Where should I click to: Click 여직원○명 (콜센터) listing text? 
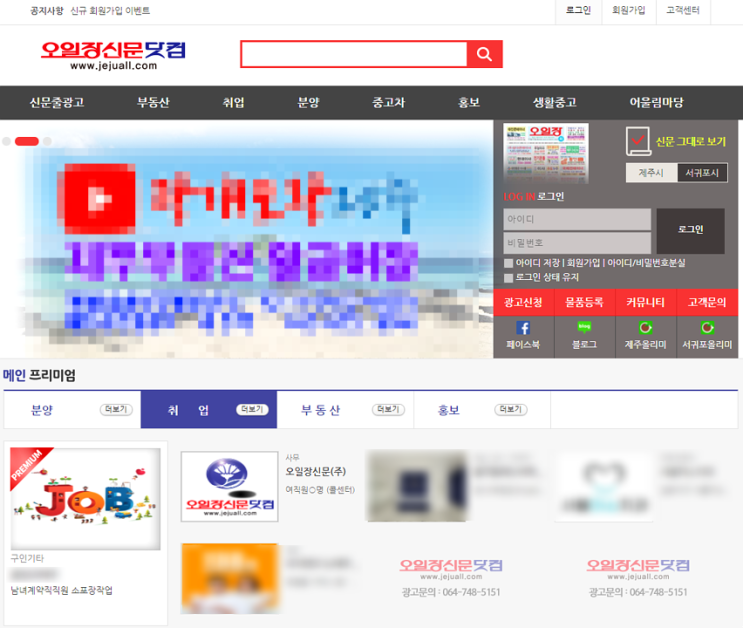tap(320, 490)
